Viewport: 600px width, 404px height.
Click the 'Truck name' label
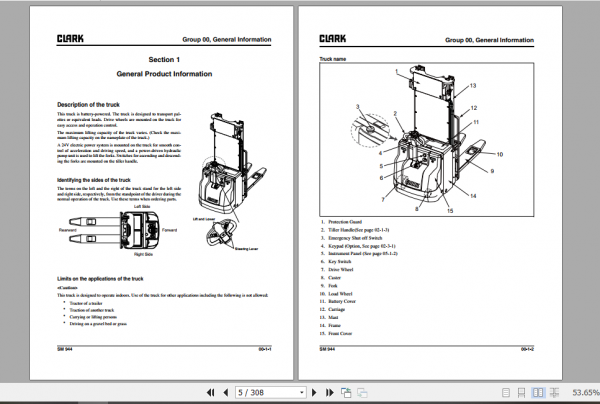[x=333, y=59]
